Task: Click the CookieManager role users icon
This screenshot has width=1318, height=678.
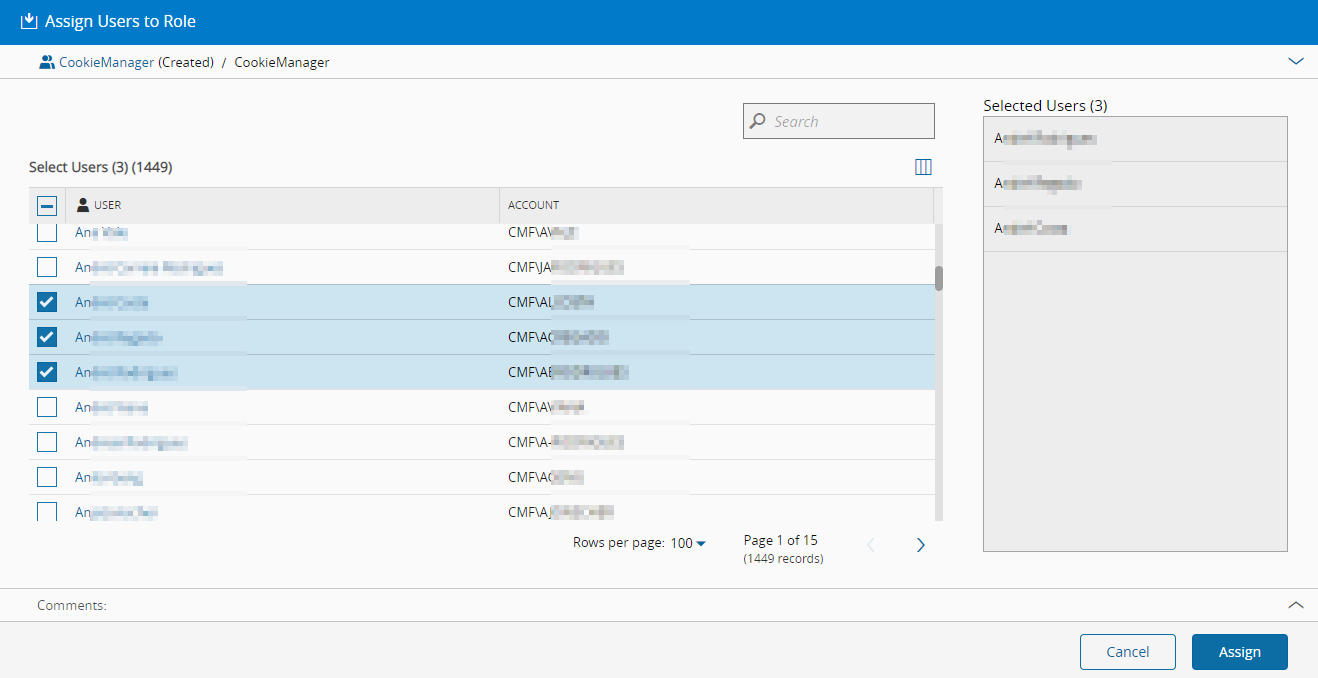Action: tap(47, 62)
